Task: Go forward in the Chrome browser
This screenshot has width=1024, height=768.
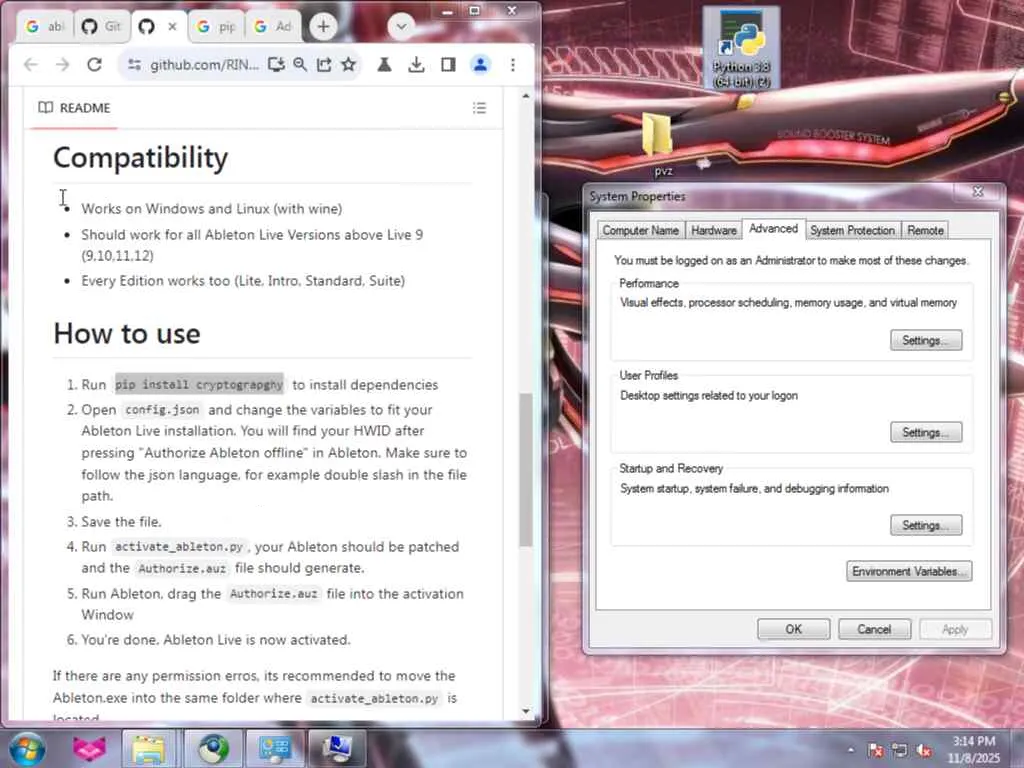Action: tap(62, 64)
